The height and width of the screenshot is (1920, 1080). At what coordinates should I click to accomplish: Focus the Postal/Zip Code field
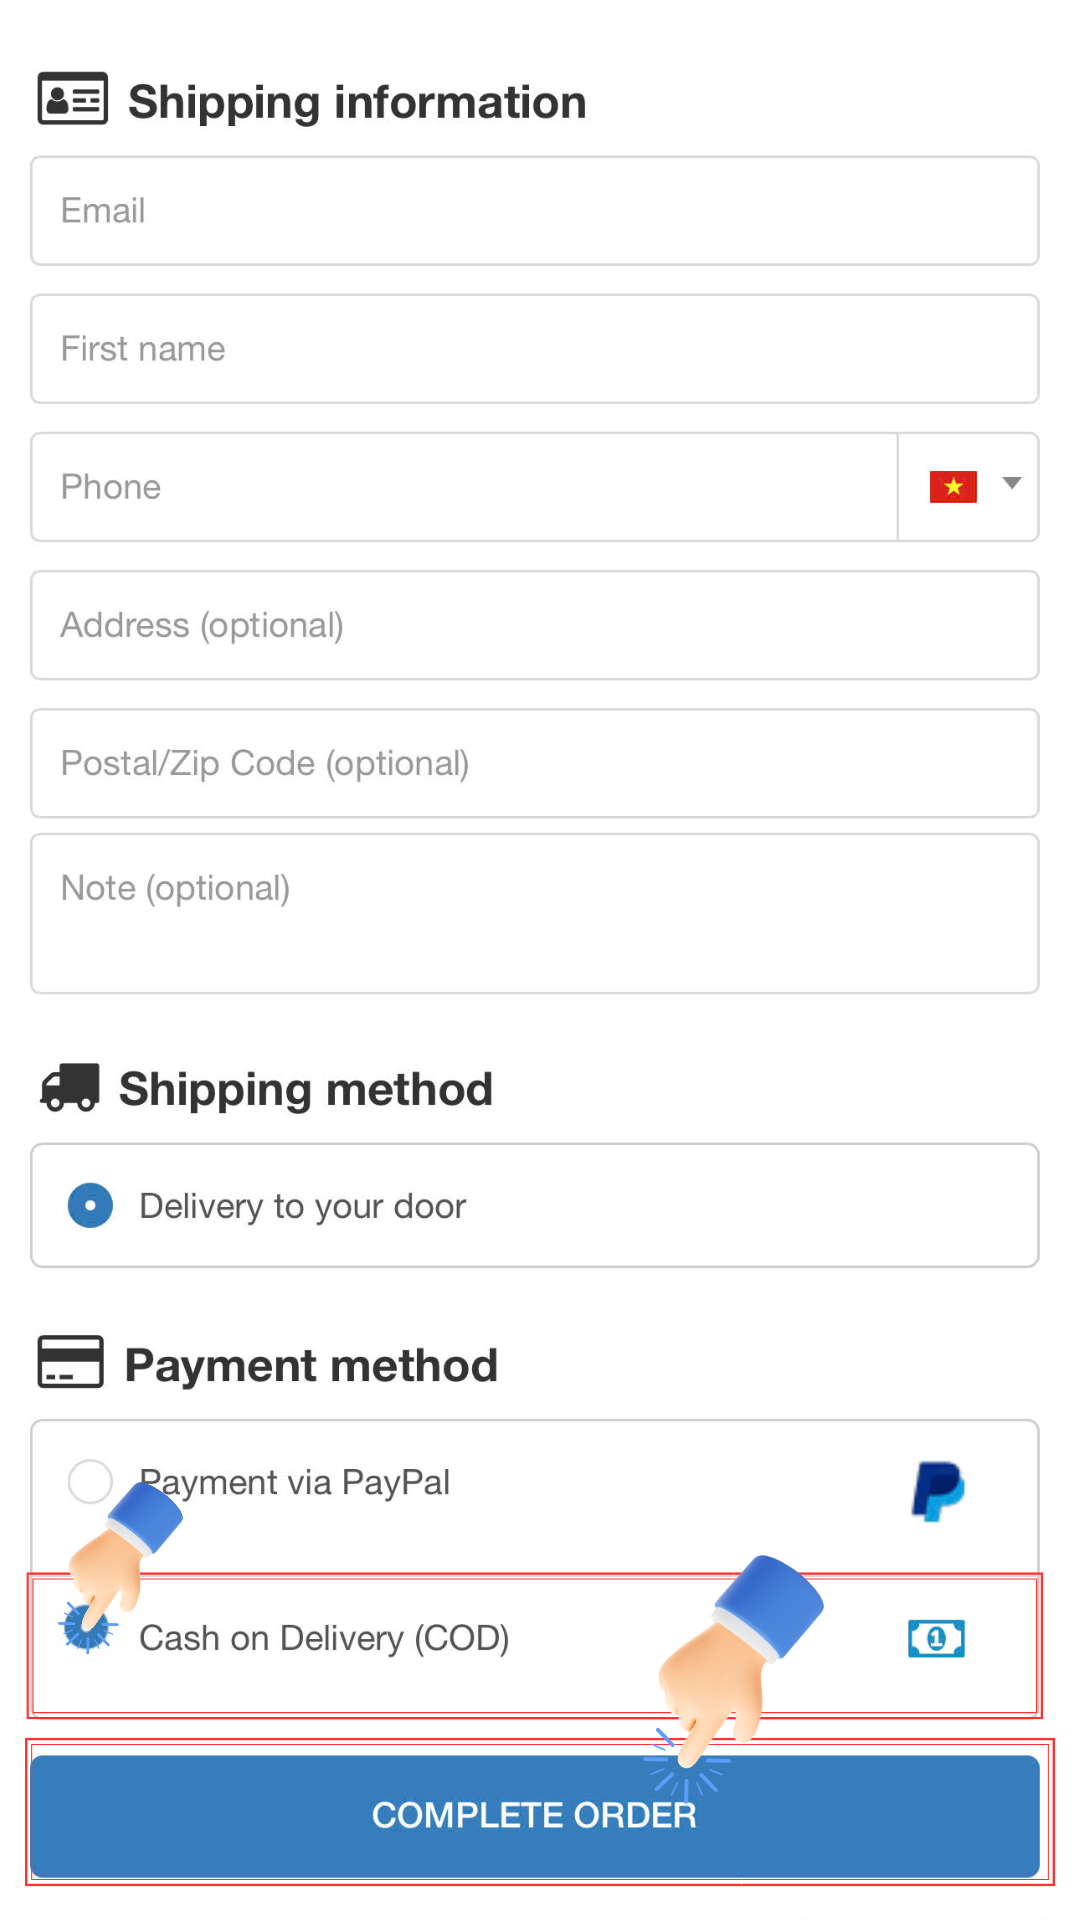tap(534, 763)
